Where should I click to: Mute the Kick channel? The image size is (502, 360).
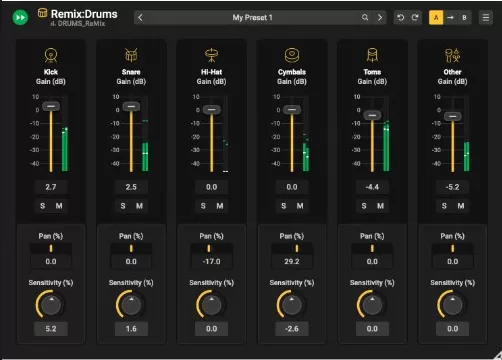pyautogui.click(x=59, y=206)
